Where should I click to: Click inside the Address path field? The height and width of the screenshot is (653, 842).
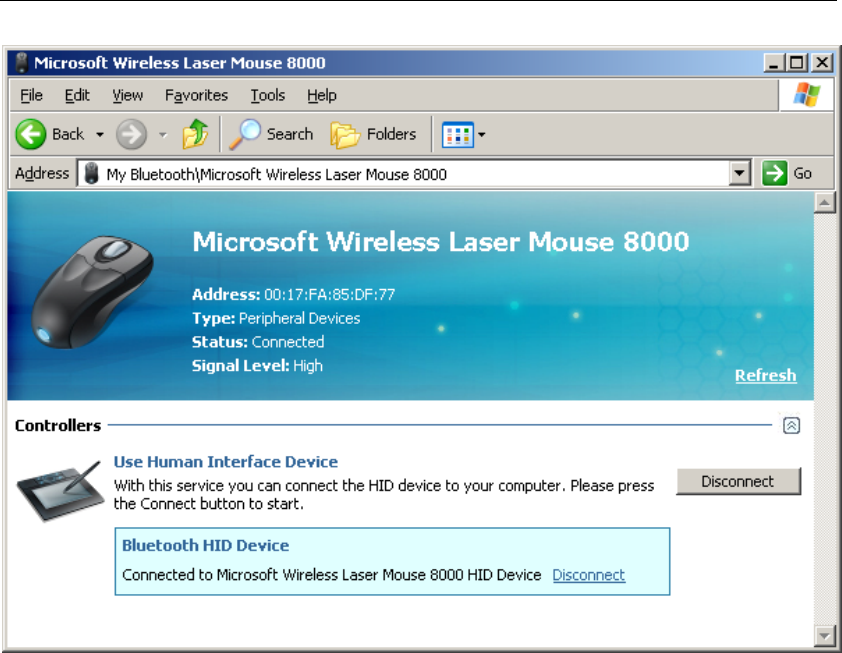tap(413, 173)
